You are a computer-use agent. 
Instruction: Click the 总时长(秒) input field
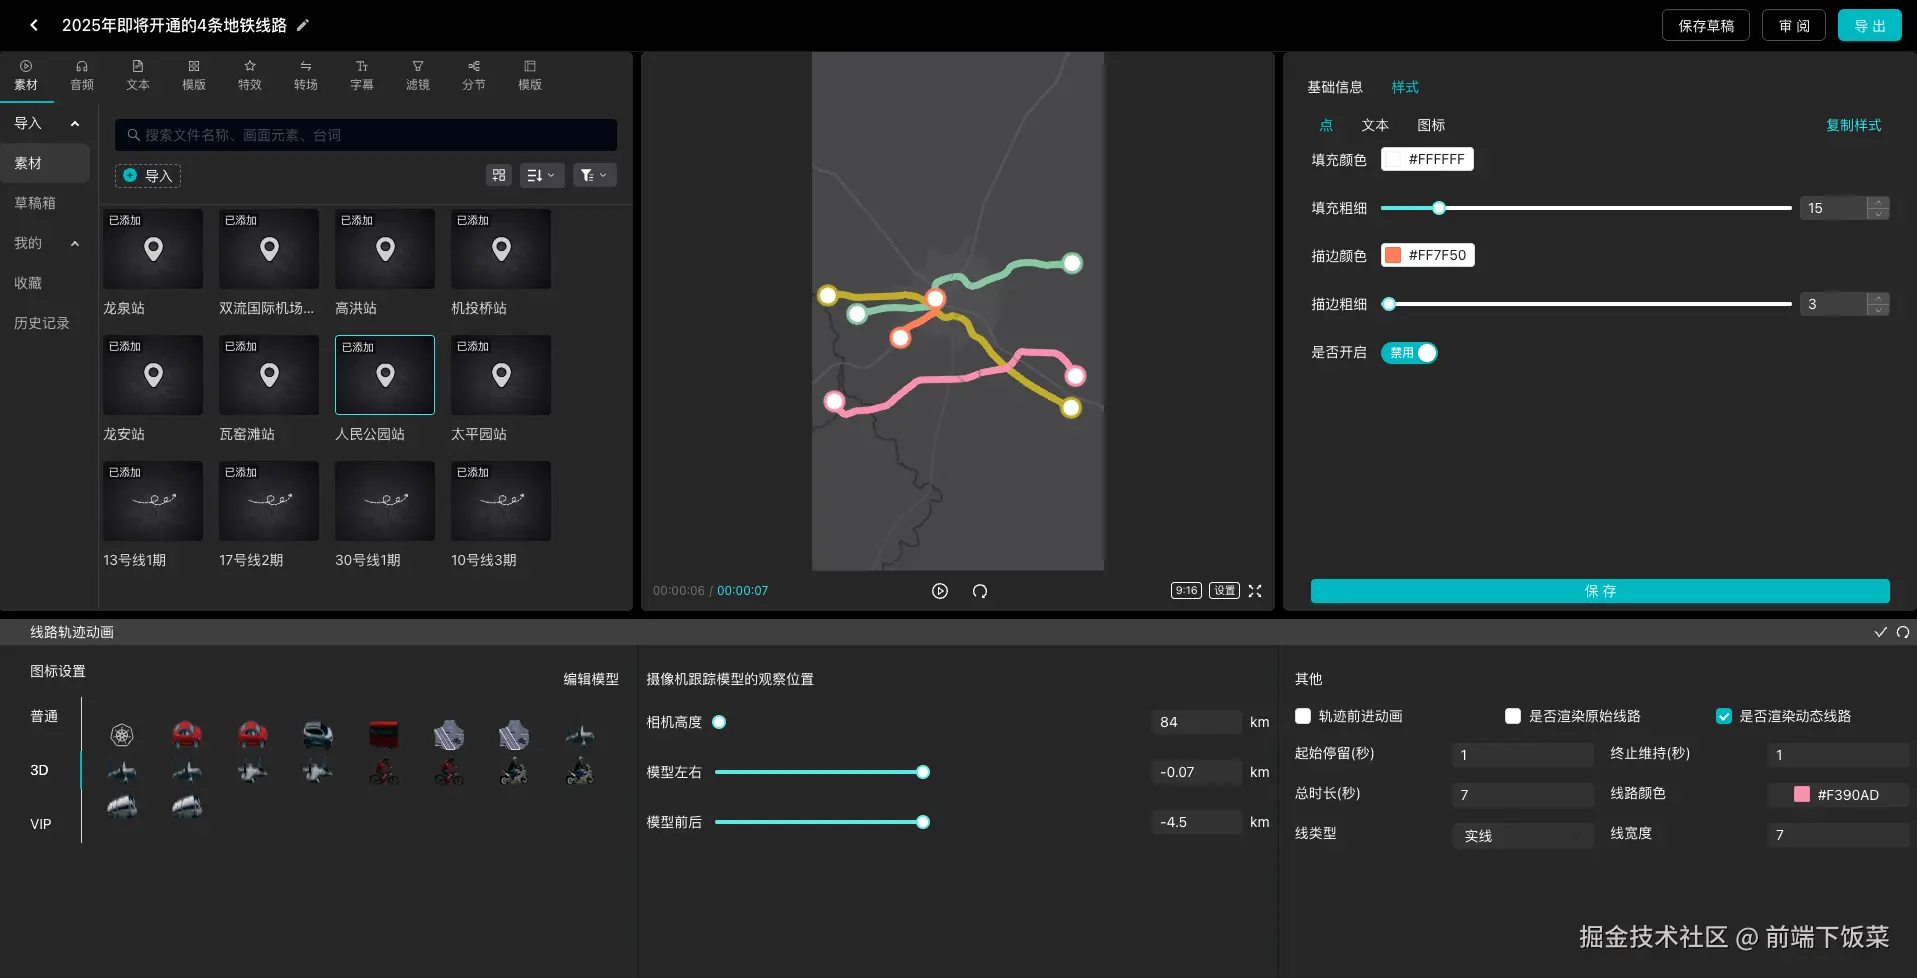click(1522, 795)
